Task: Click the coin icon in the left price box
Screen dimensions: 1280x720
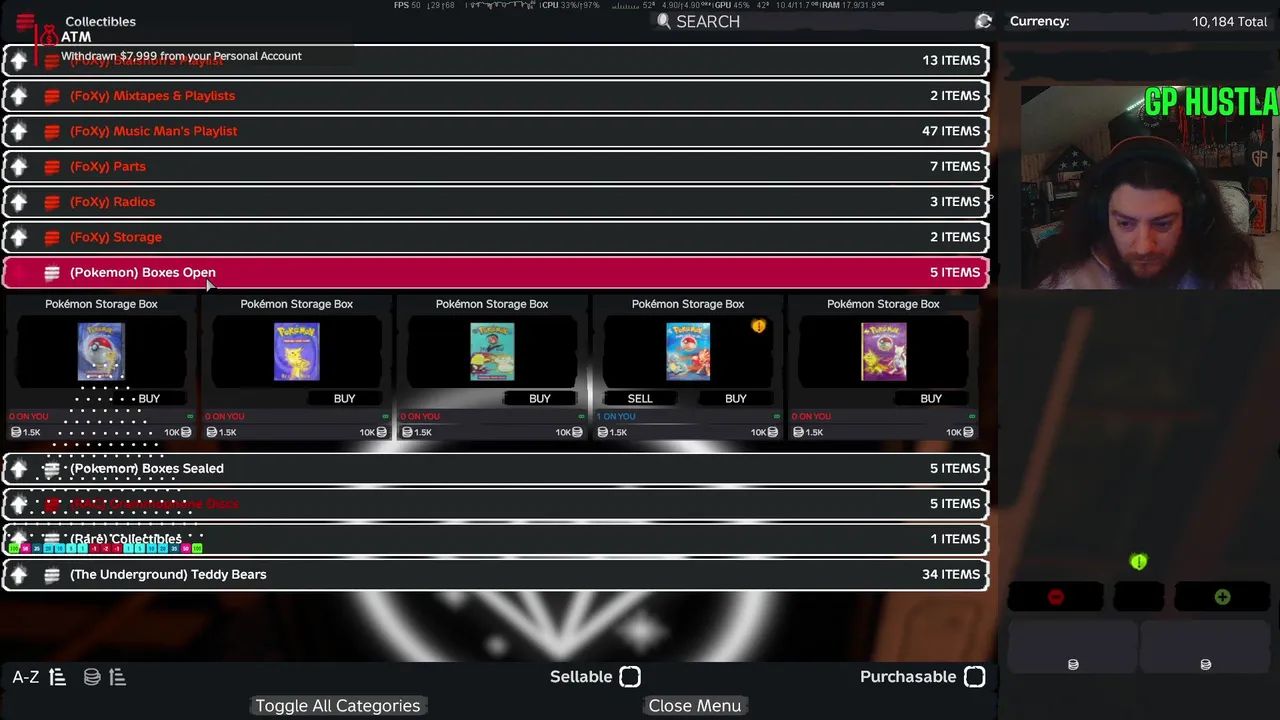Action: 1073,665
